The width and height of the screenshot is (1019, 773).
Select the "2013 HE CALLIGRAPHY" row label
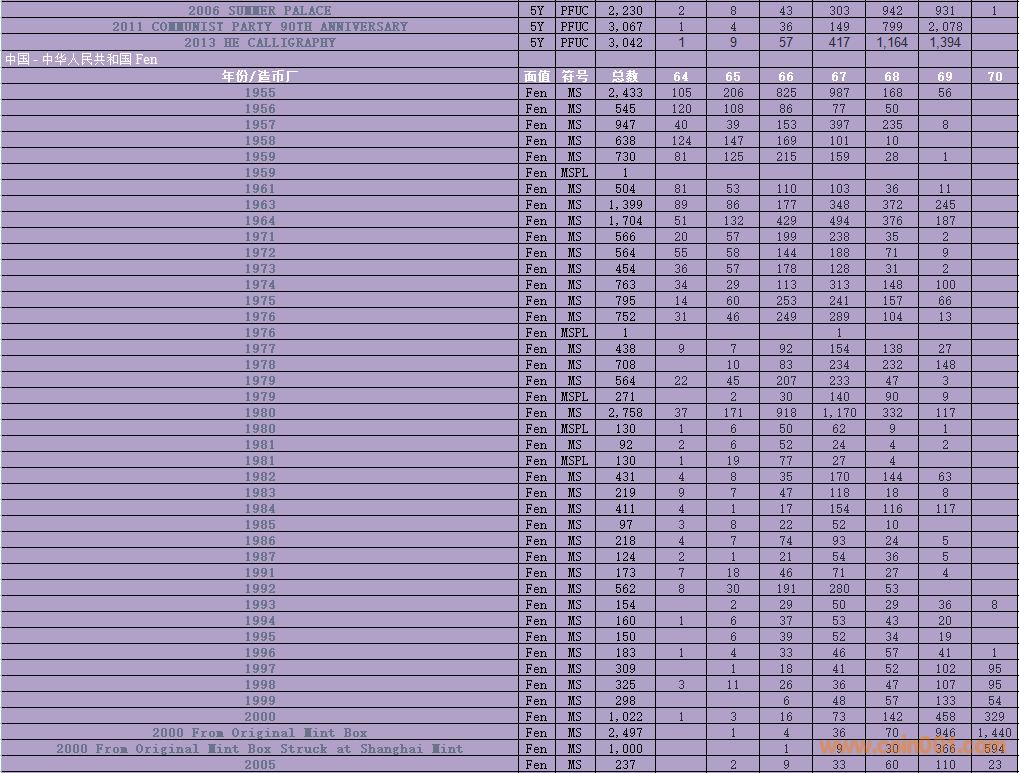pos(259,43)
